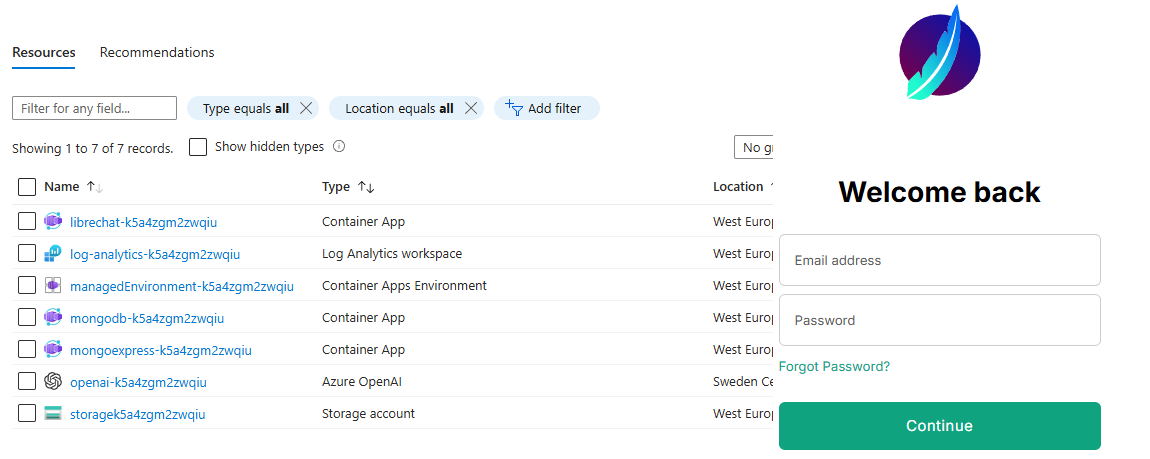Click the storage account resource icon
1150x459 pixels.
(53, 414)
